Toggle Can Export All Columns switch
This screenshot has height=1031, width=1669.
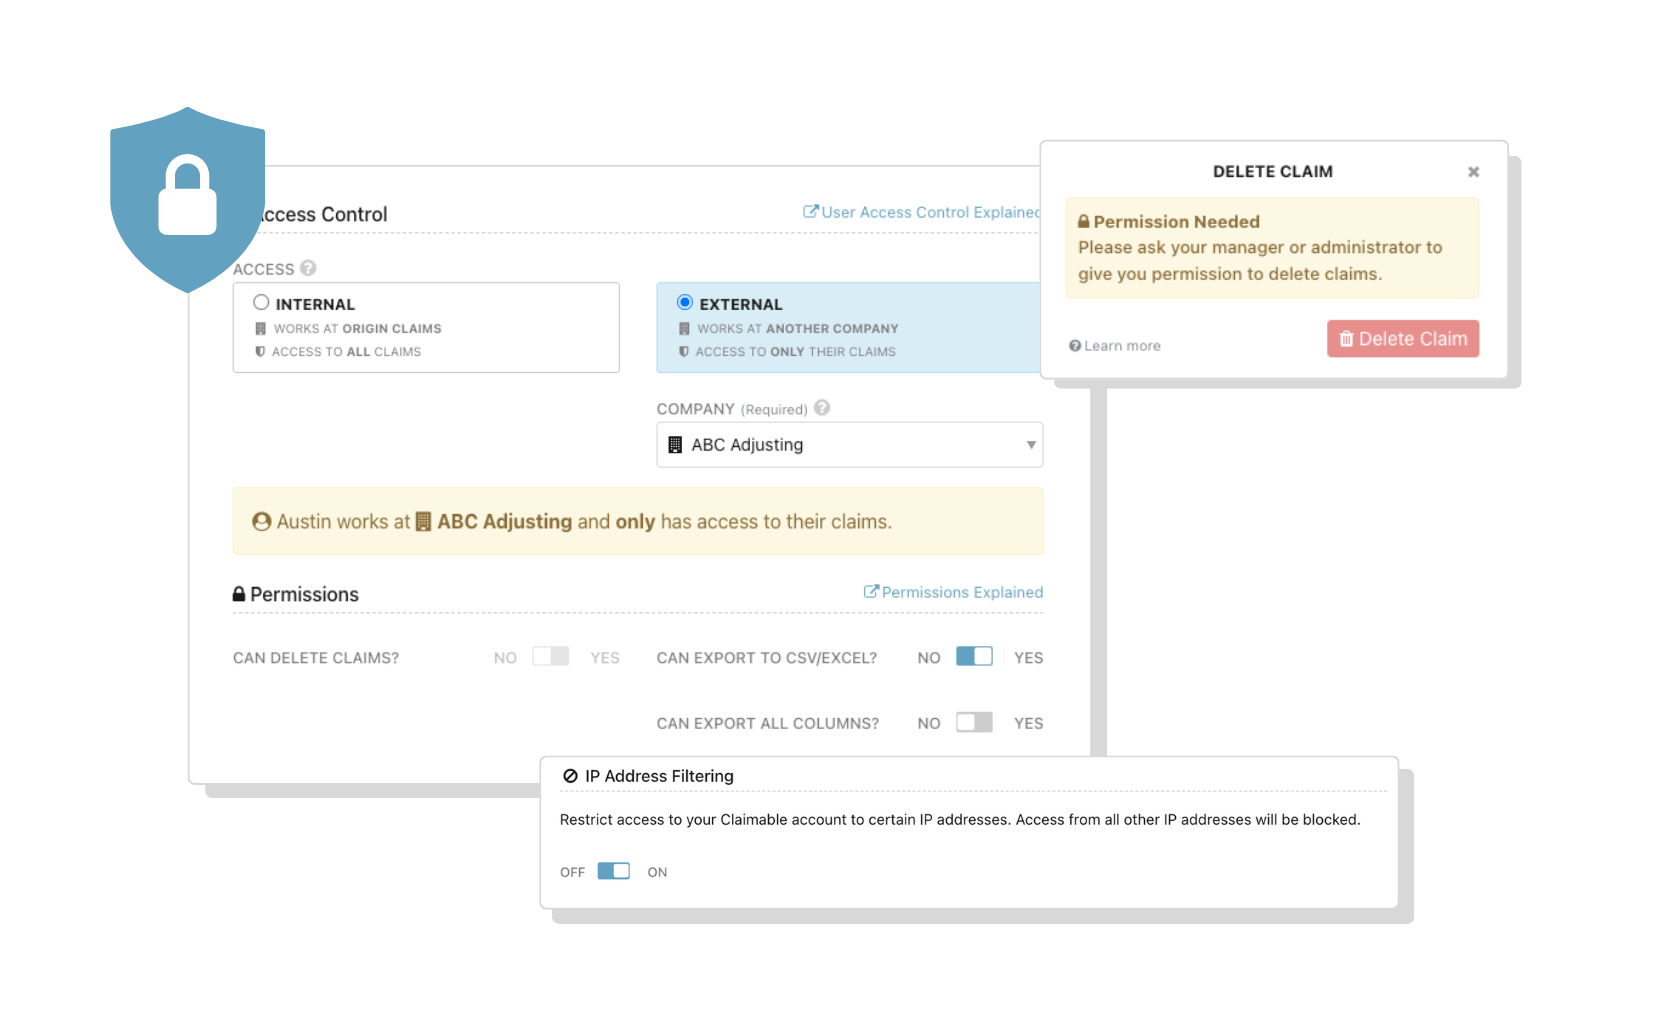(974, 722)
